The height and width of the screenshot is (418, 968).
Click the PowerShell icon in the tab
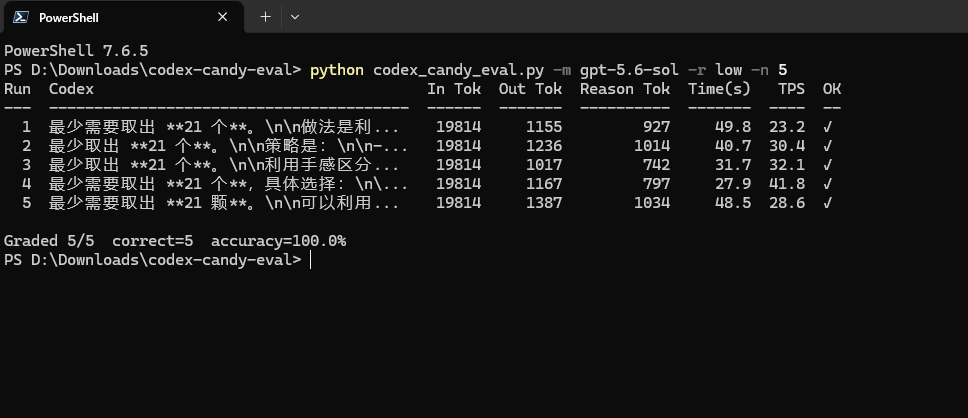point(21,17)
